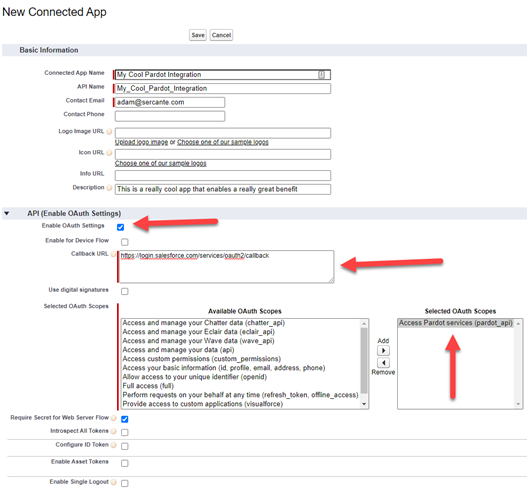527x489 pixels.
Task: Click help icon beside Configure ID Token
Action: pyautogui.click(x=114, y=445)
